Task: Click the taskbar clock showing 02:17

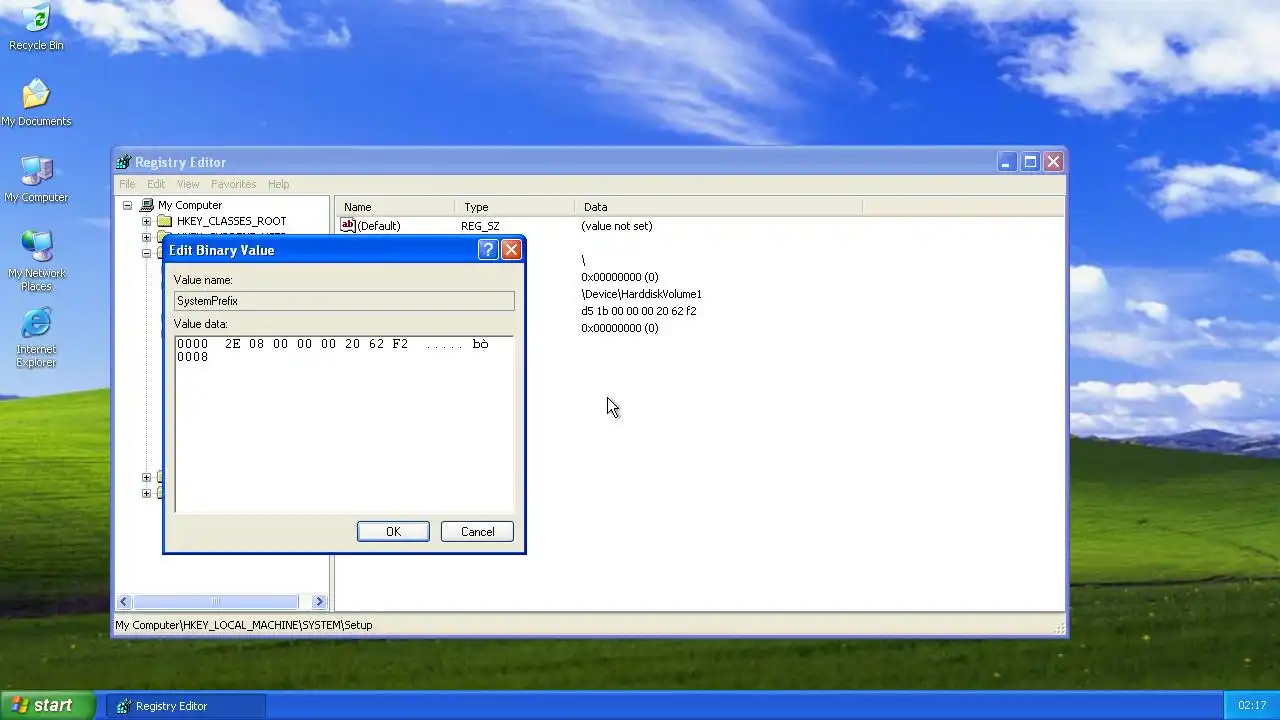Action: (x=1252, y=706)
